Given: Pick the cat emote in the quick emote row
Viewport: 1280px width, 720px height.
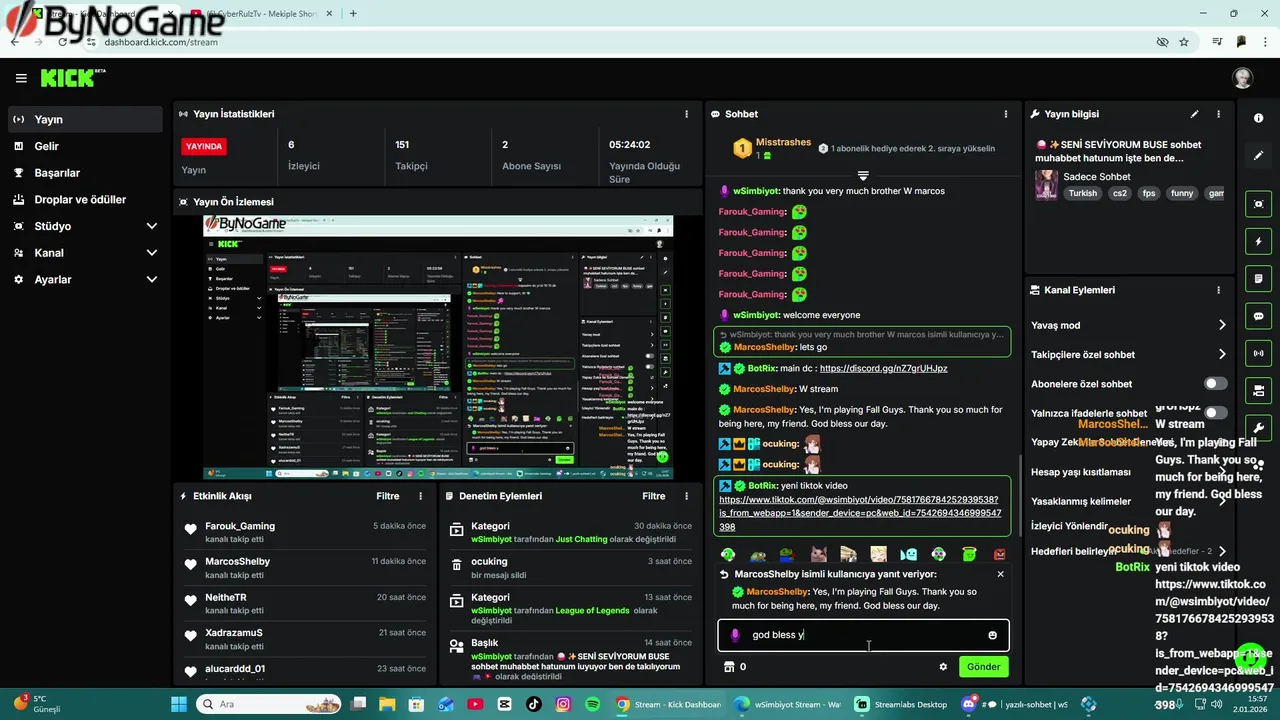Looking at the screenshot, I should (818, 554).
